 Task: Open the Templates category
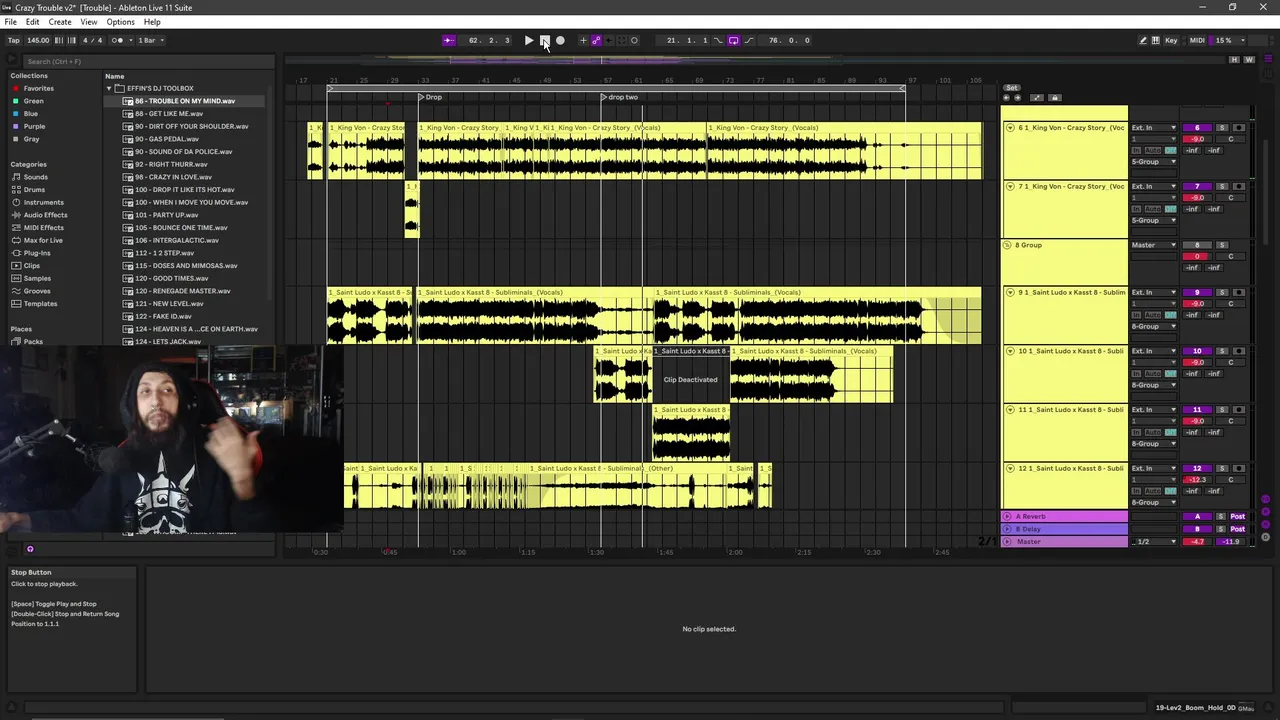coord(40,303)
